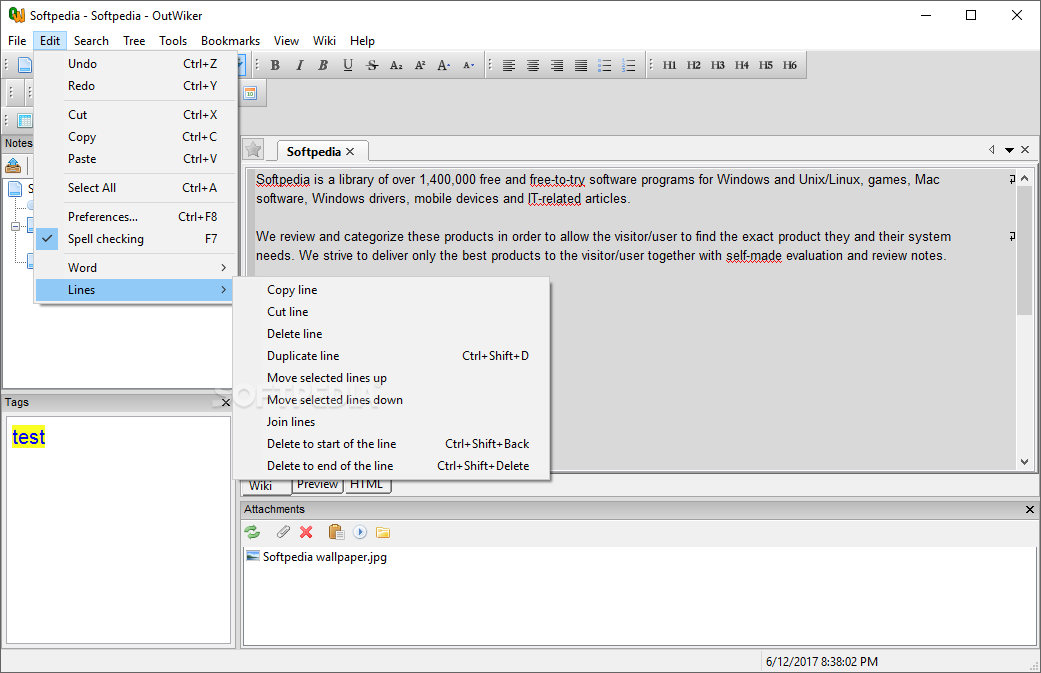Choose Undo from the Edit menu

pos(135,64)
